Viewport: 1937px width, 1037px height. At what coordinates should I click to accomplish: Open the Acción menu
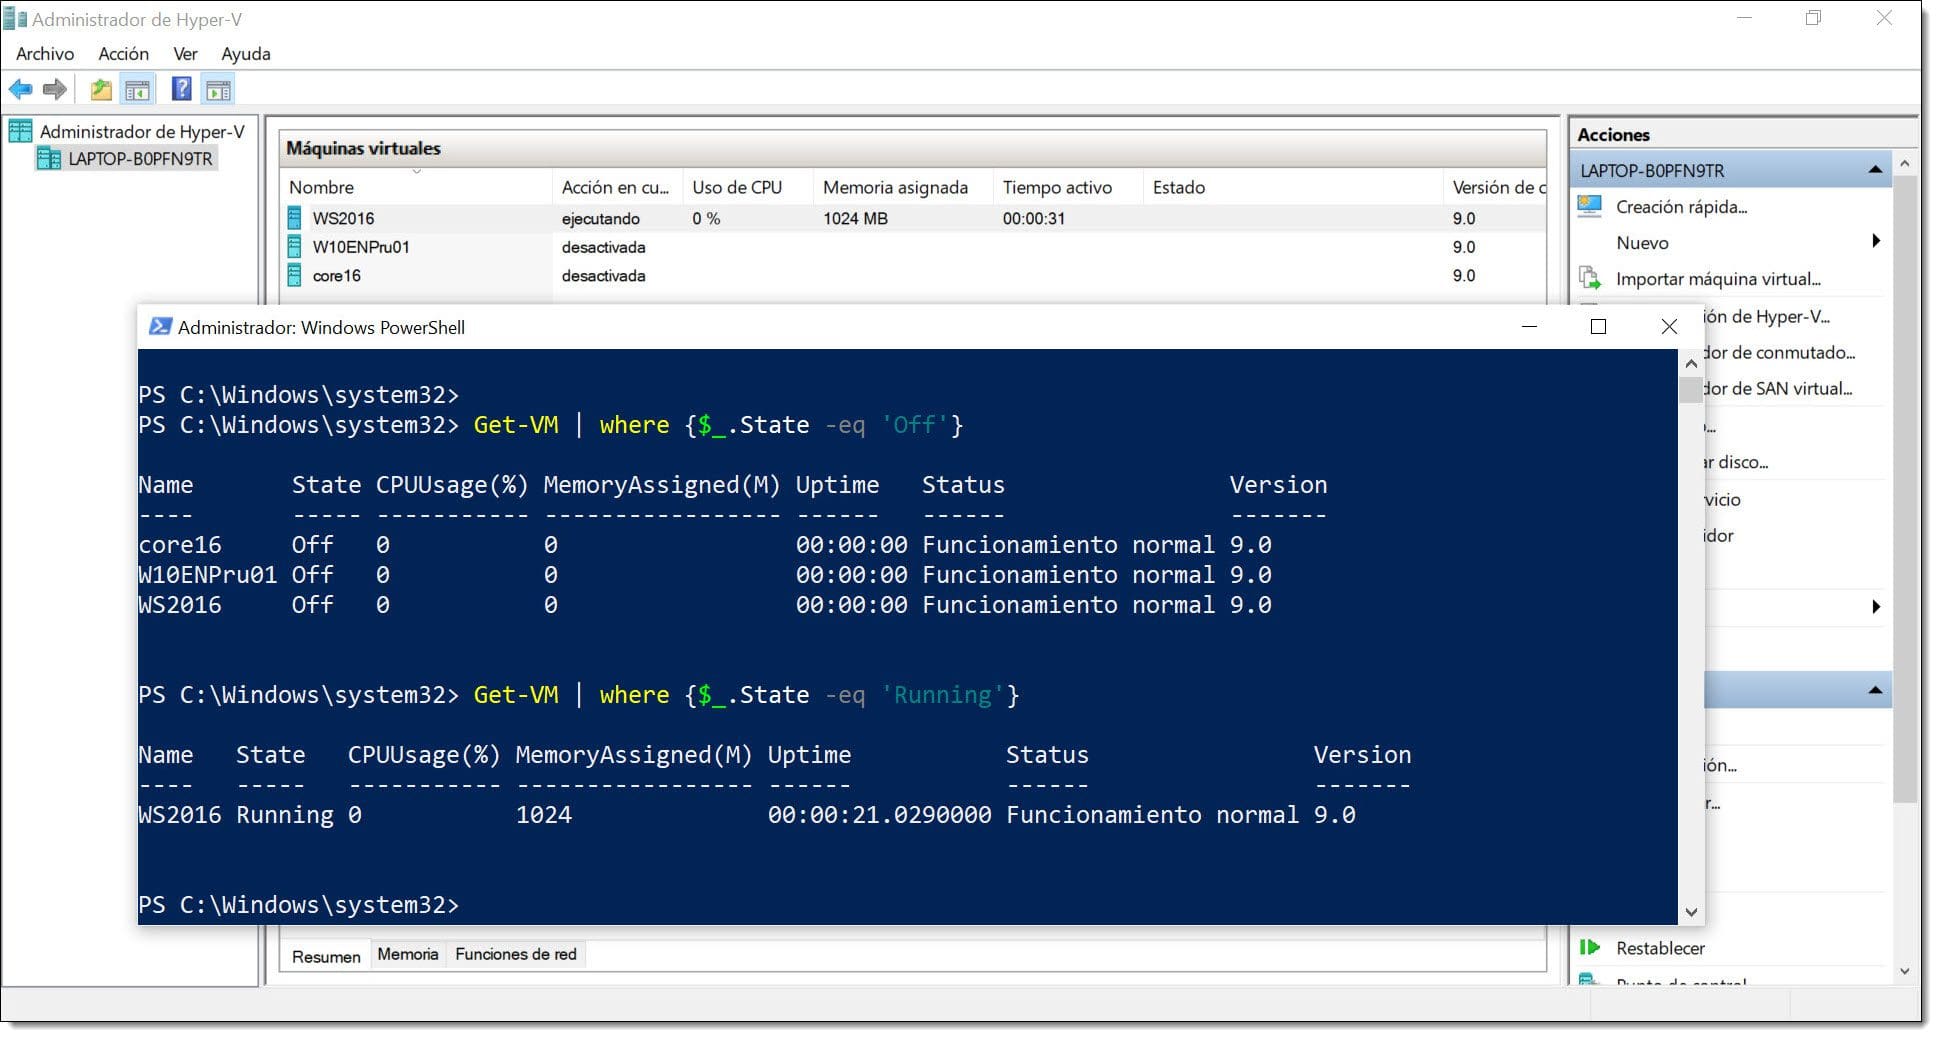click(x=123, y=54)
